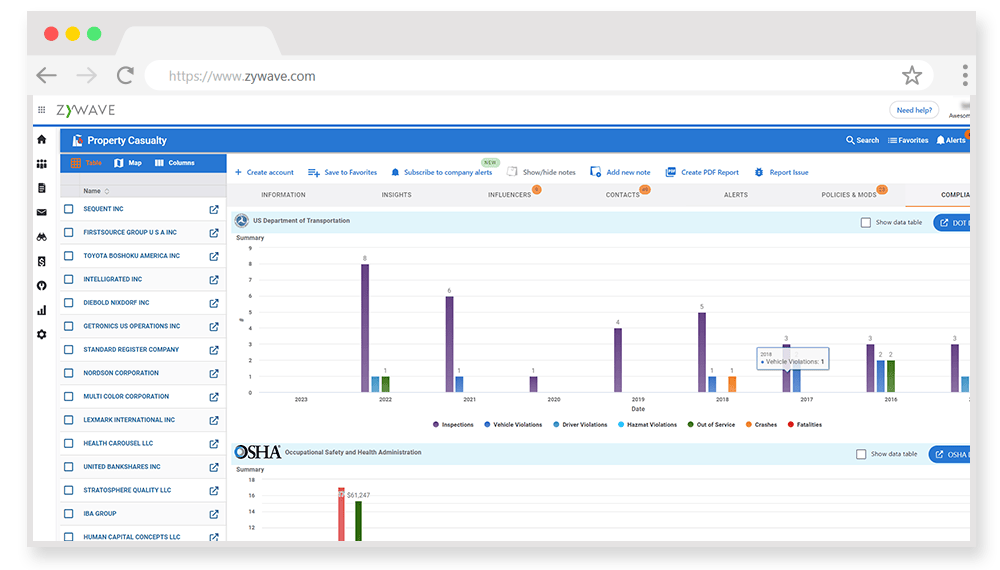
Task: Click Create PDF Report
Action: [702, 172]
